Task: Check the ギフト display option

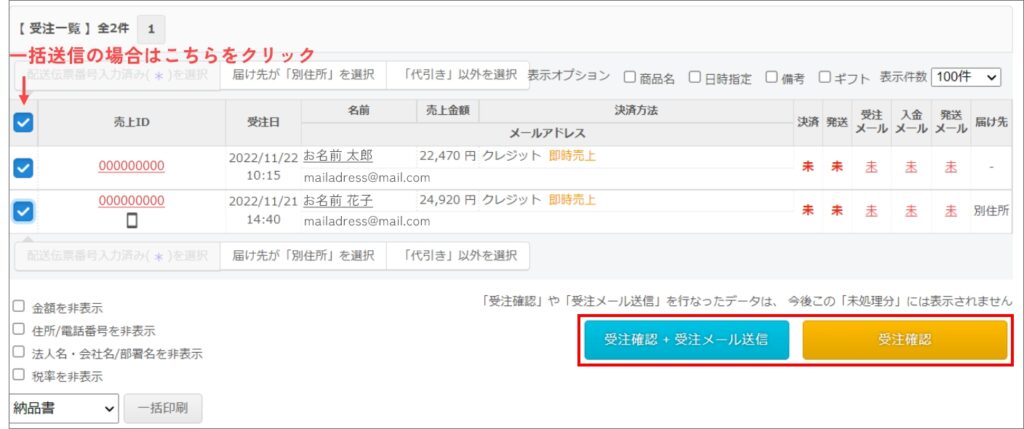Action: coord(825,76)
